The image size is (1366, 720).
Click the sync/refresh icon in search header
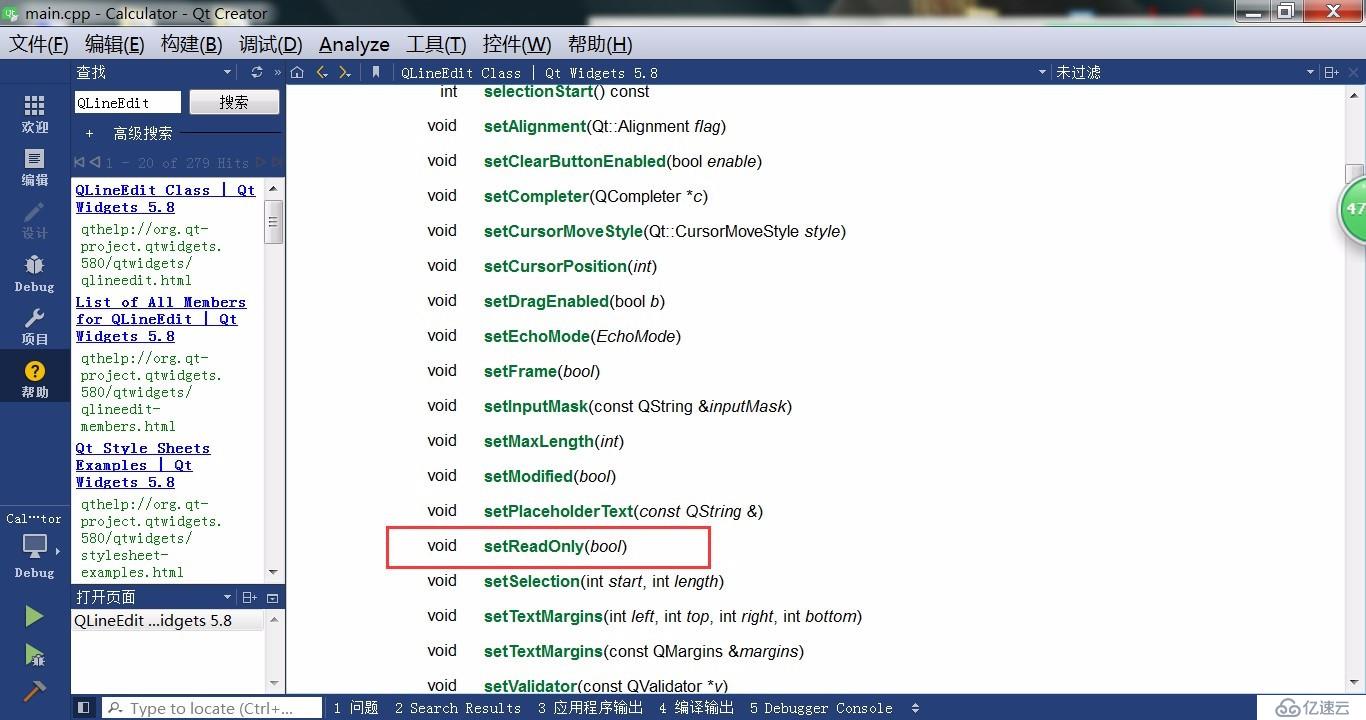[x=257, y=72]
